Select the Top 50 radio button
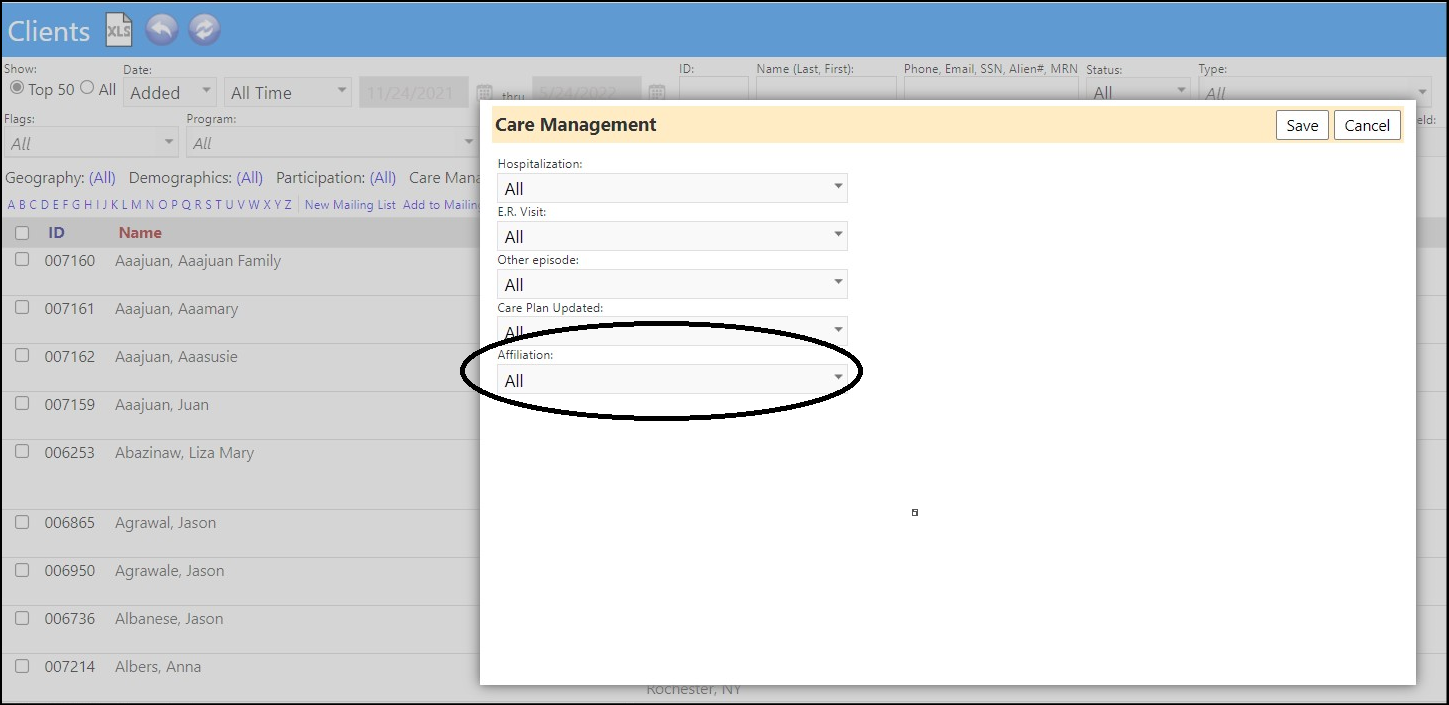The image size is (1449, 705). [17, 88]
